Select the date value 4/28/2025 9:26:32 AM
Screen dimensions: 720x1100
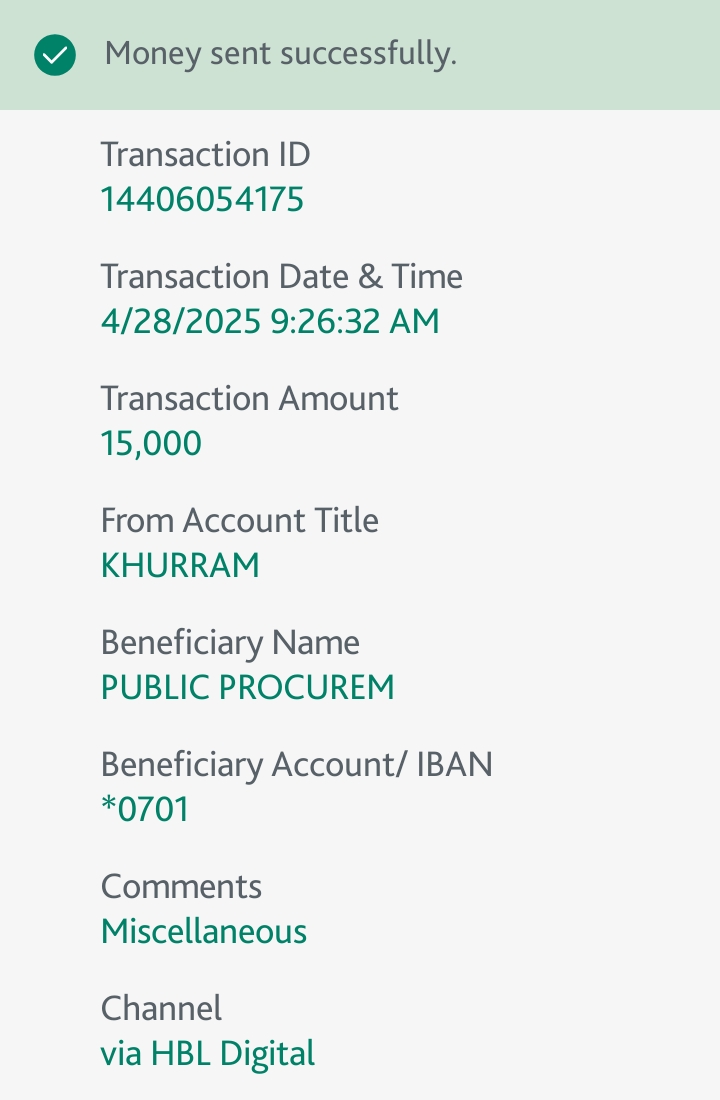[x=270, y=321]
